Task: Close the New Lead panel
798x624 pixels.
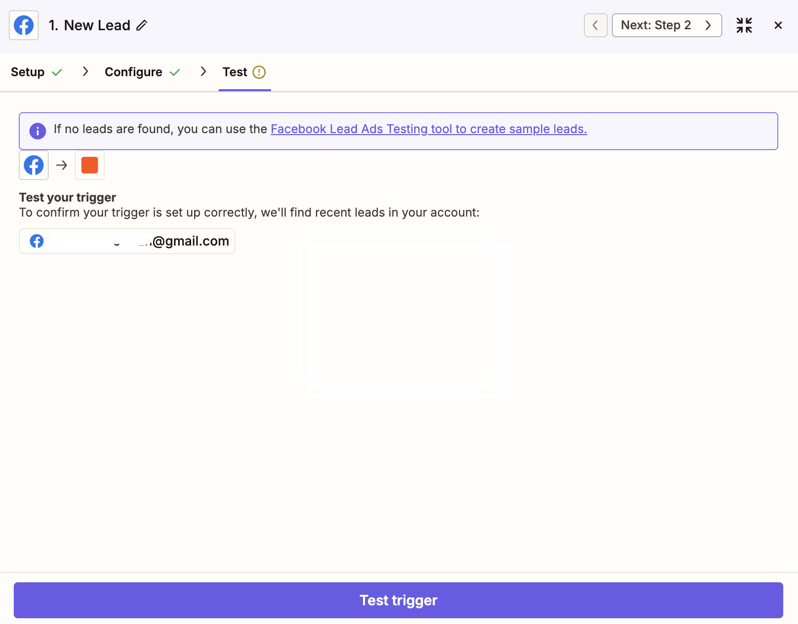Action: point(778,25)
